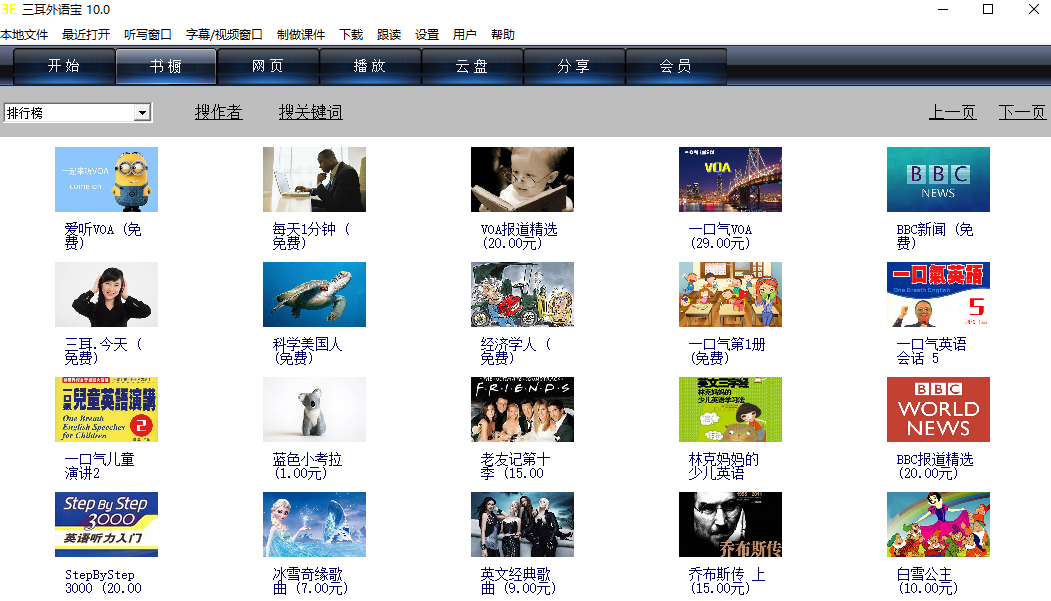Open the 冰雪奇缘歌曲 Frozen cover
The width and height of the screenshot is (1051, 601).
314,525
